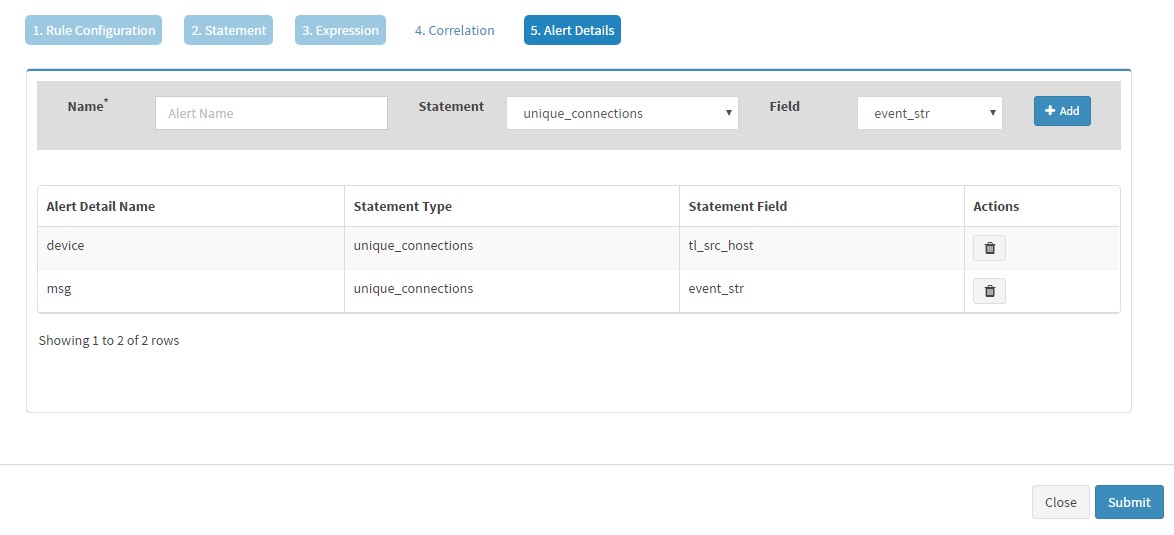This screenshot has height=535, width=1174.
Task: Submit the alert rule
Action: coord(1129,502)
